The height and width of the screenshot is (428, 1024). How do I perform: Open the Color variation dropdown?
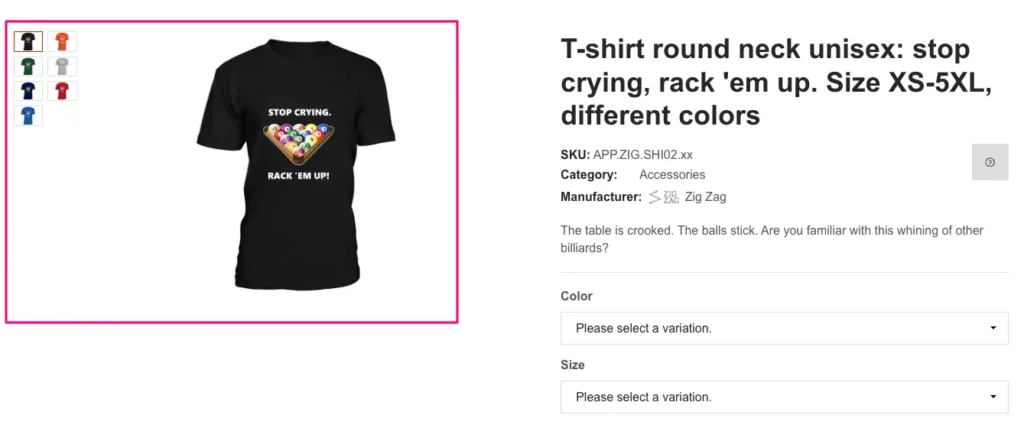[784, 328]
